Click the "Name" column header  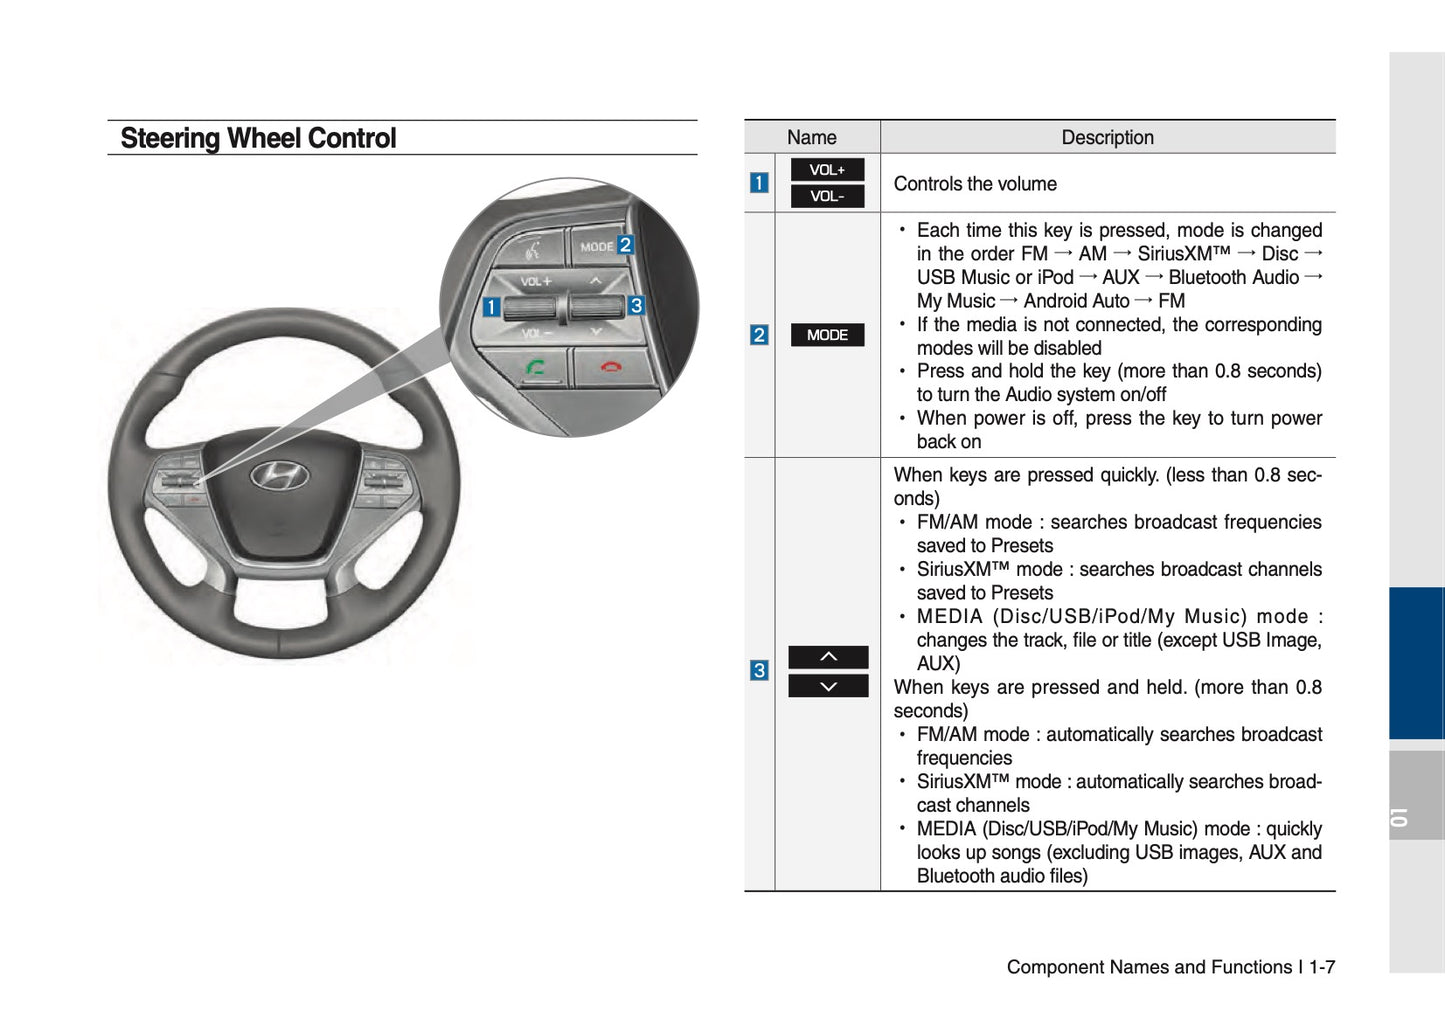811,137
